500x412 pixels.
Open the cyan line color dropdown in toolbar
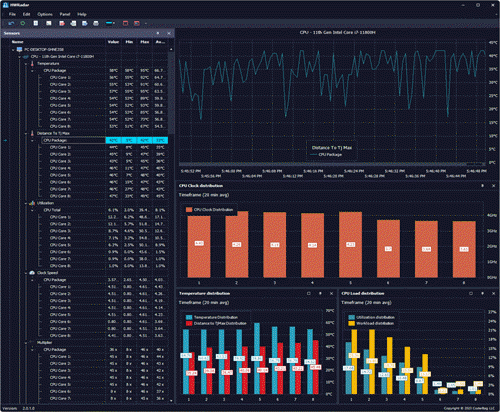(x=110, y=23)
